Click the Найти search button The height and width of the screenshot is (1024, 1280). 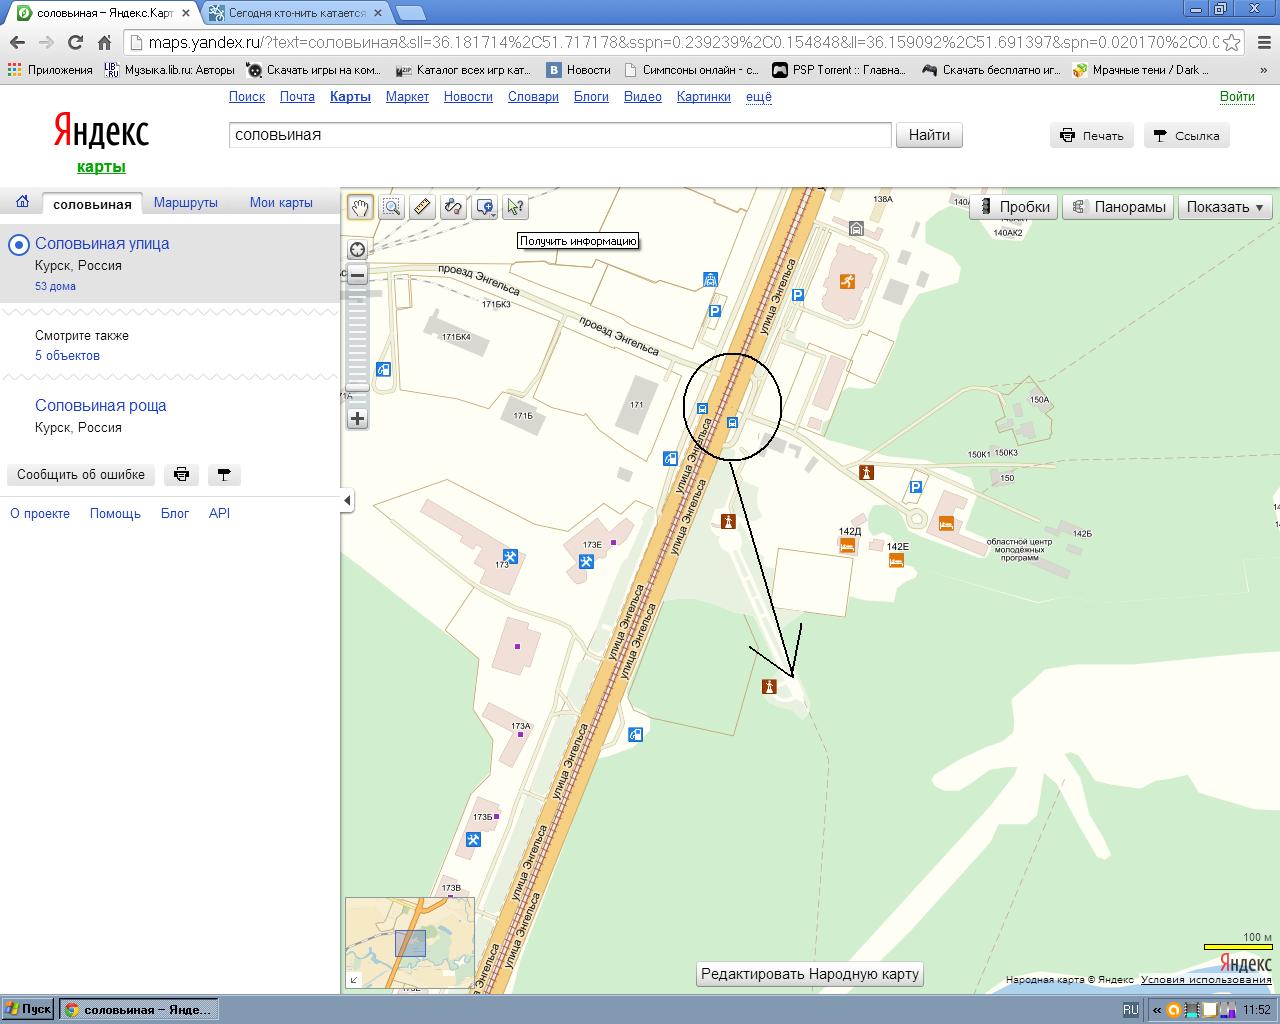pyautogui.click(x=929, y=135)
